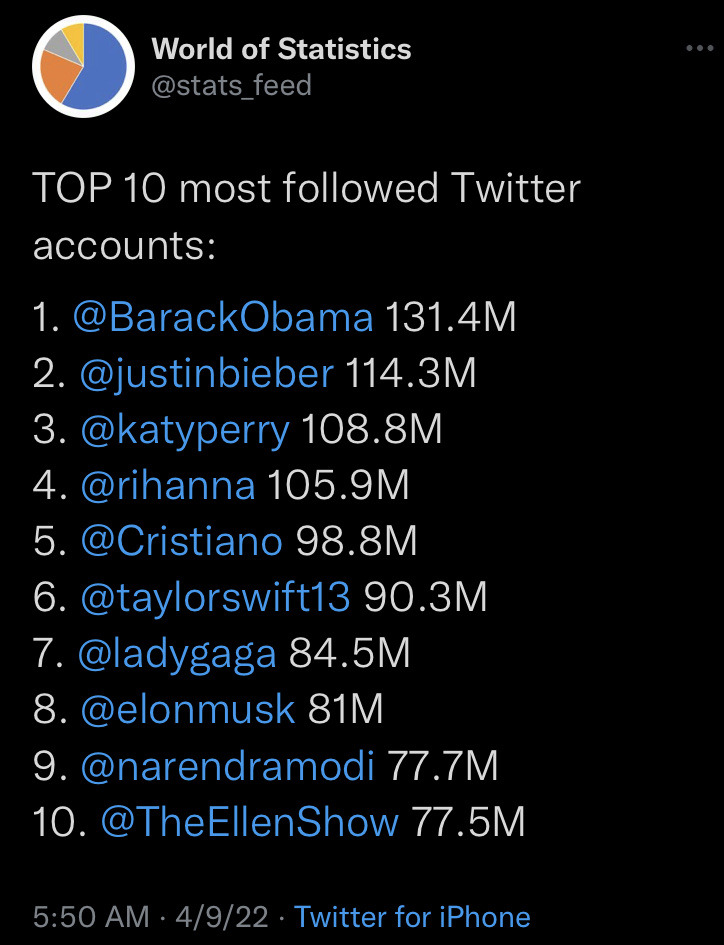The width and height of the screenshot is (724, 945).
Task: Click the 77.5M follower count text
Action: pyautogui.click(x=468, y=822)
